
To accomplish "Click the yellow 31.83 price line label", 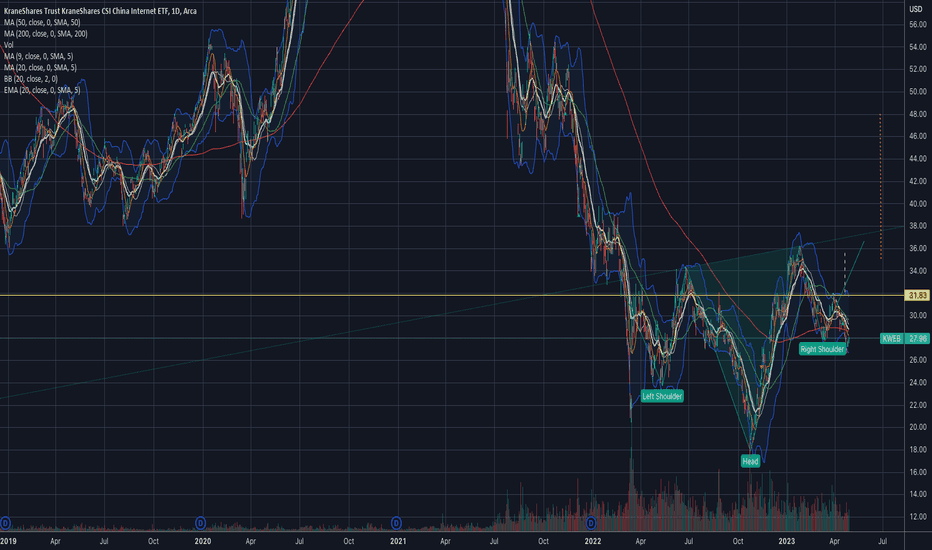I will [917, 296].
